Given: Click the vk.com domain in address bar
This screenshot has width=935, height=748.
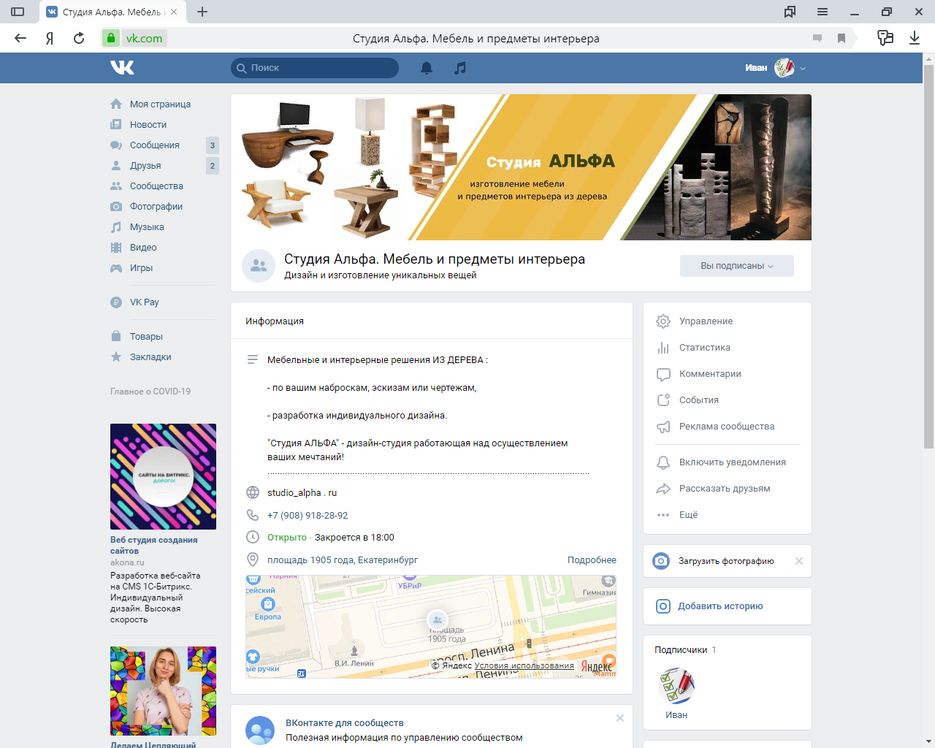Looking at the screenshot, I should click(x=144, y=38).
